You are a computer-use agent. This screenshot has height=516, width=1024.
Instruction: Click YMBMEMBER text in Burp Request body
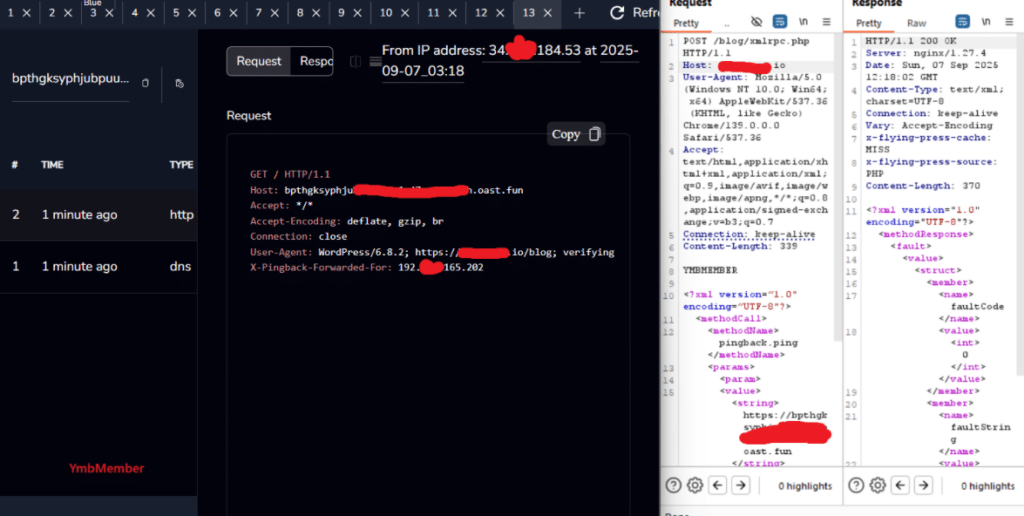710,270
